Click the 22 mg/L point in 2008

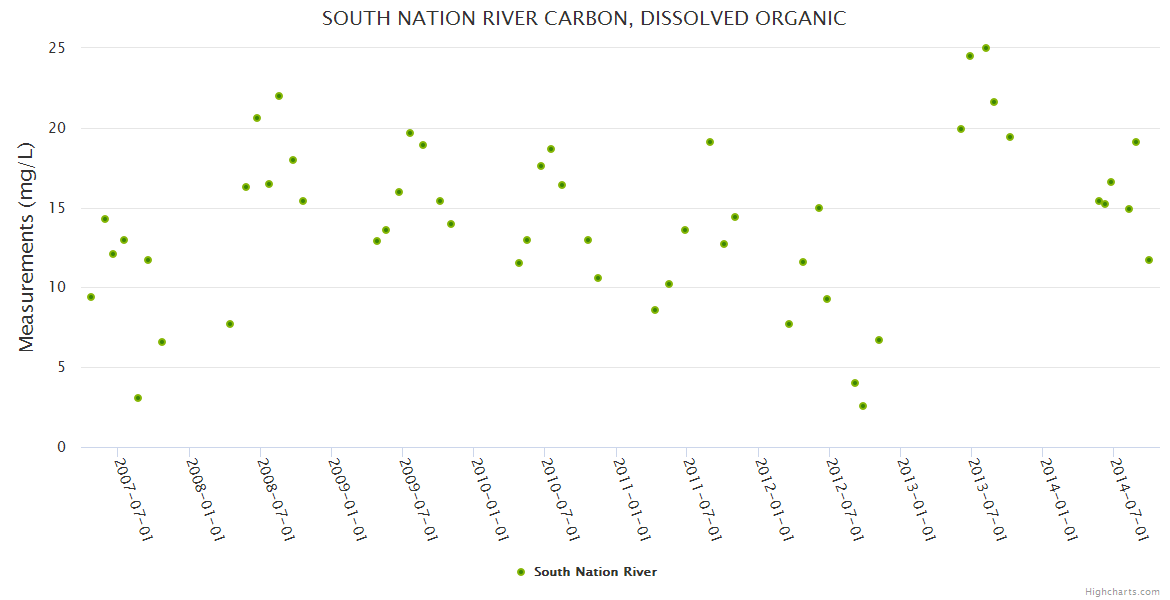279,96
